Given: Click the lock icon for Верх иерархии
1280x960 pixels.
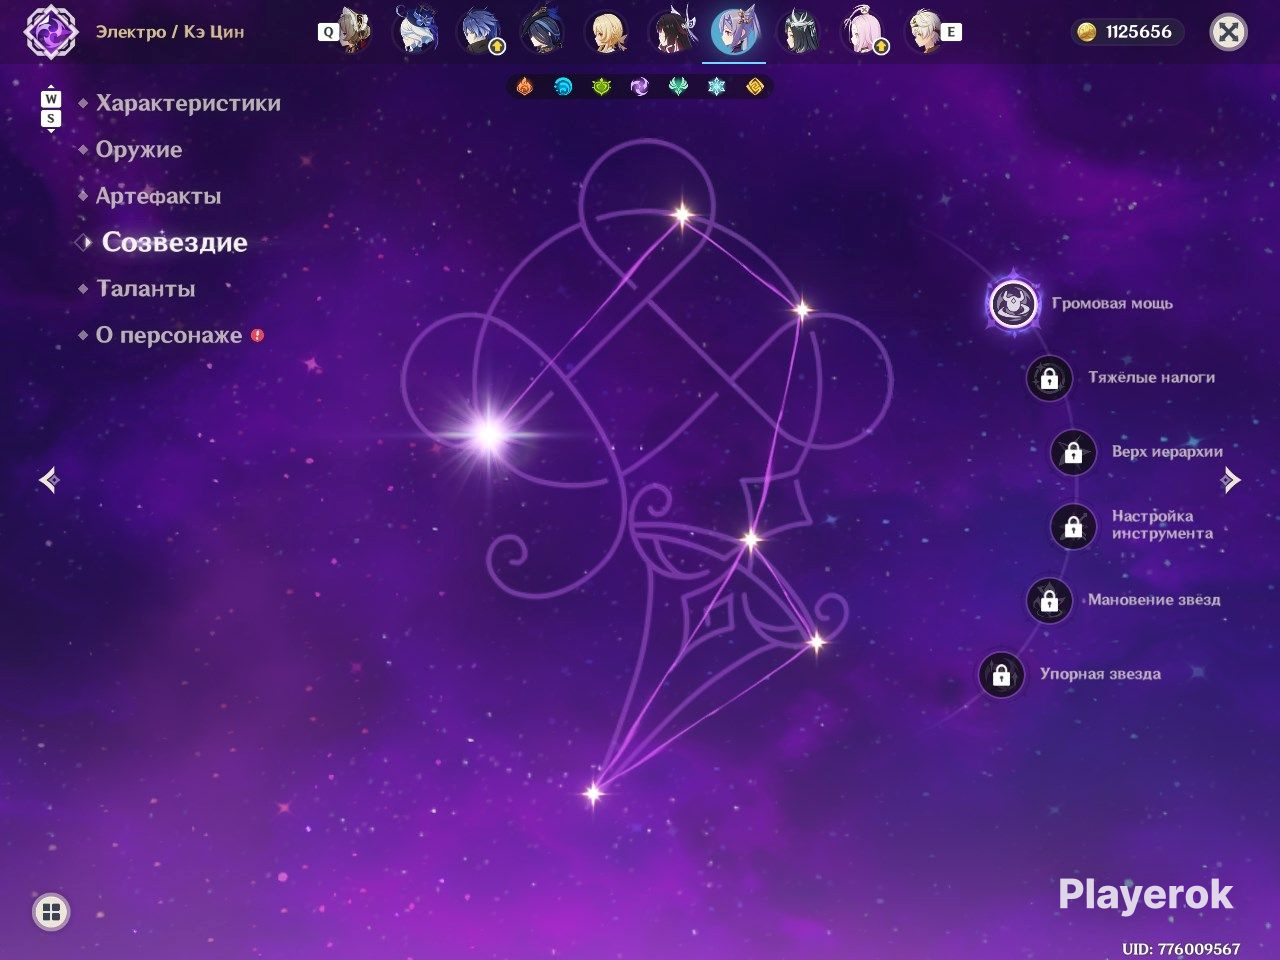Looking at the screenshot, I should coord(1073,452).
